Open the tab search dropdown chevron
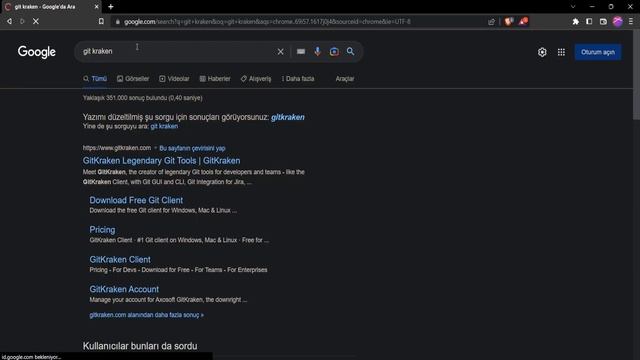Viewport: 640px width, 360px height. [x=573, y=7]
